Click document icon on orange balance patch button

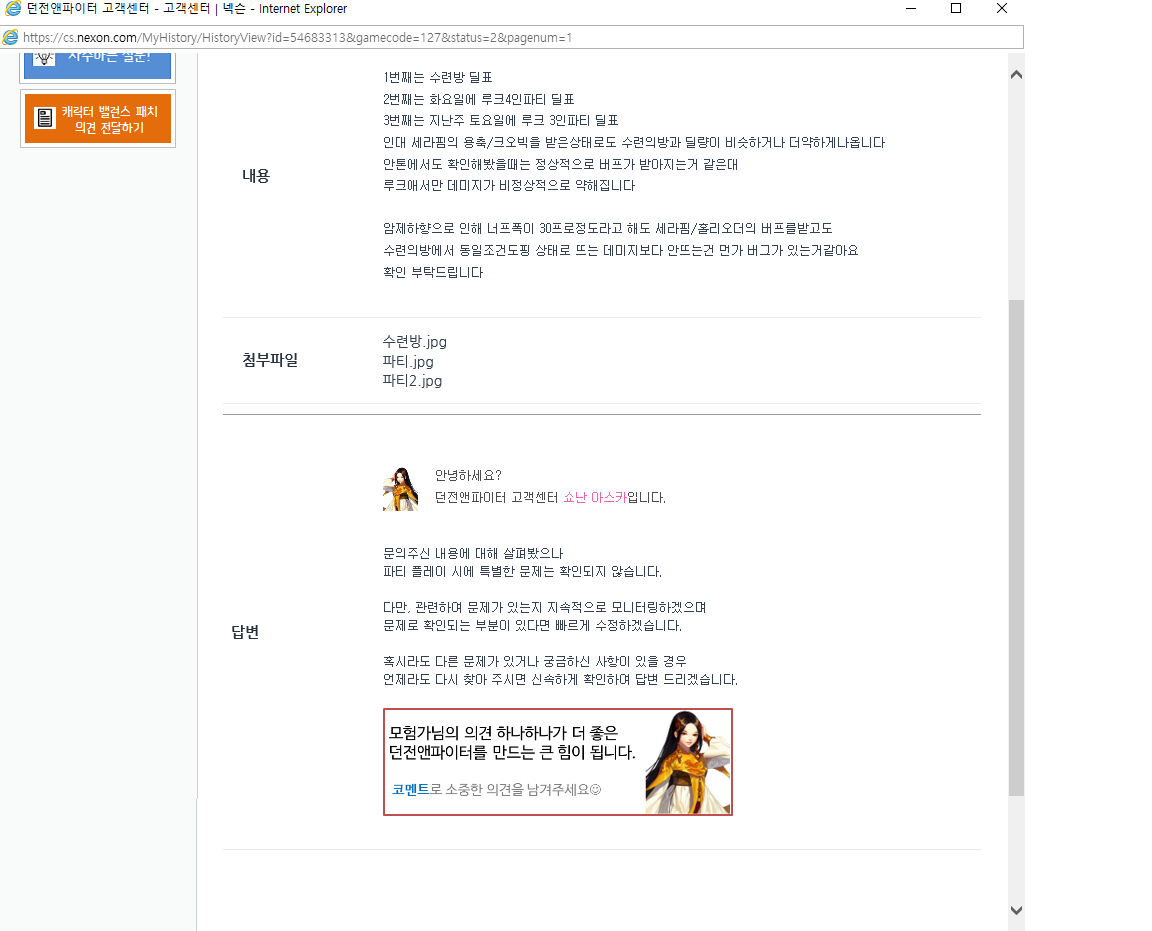[x=45, y=118]
